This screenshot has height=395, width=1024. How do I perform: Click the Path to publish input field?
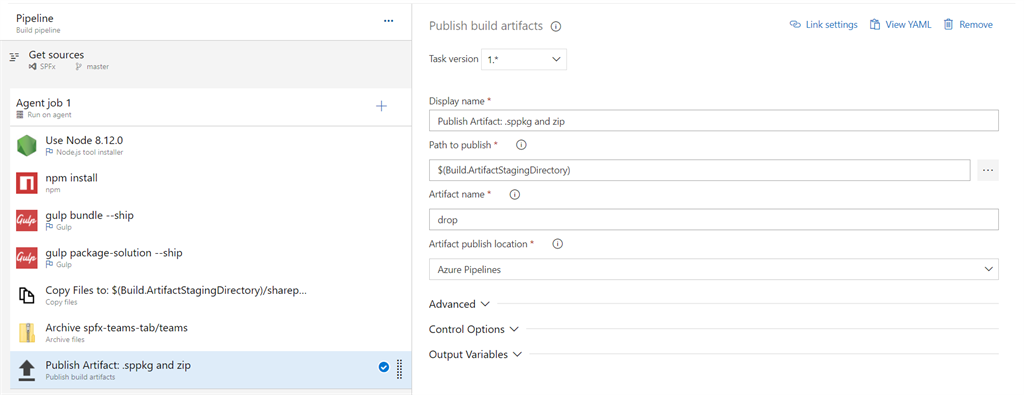[x=699, y=170]
